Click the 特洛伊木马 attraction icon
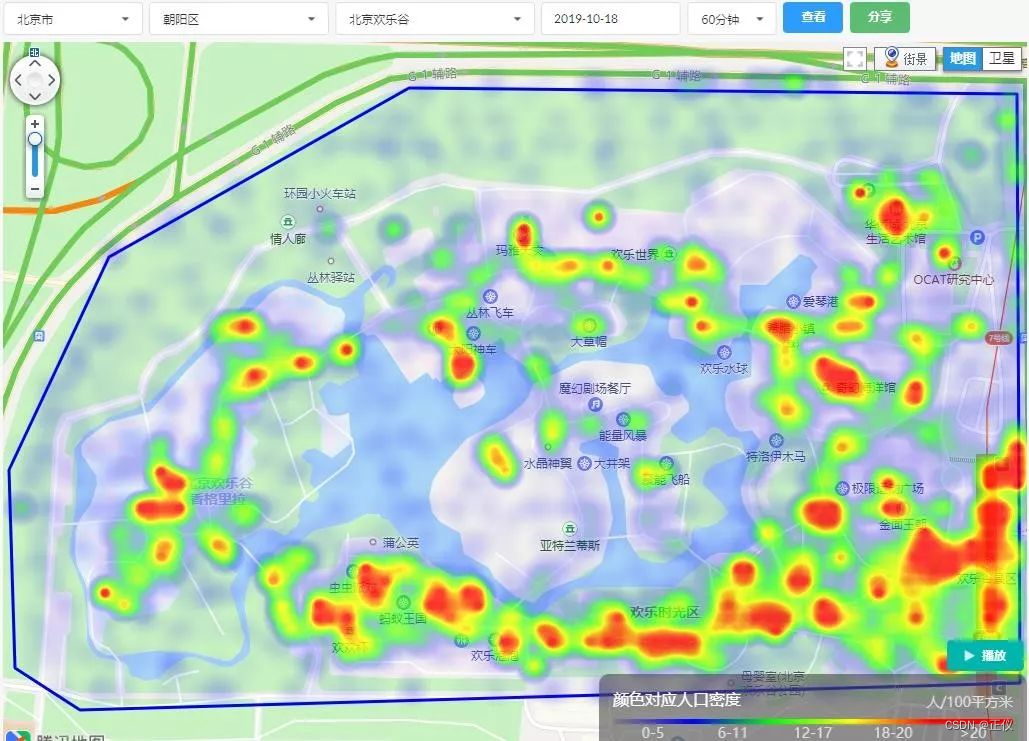This screenshot has width=1029, height=741. [x=776, y=440]
